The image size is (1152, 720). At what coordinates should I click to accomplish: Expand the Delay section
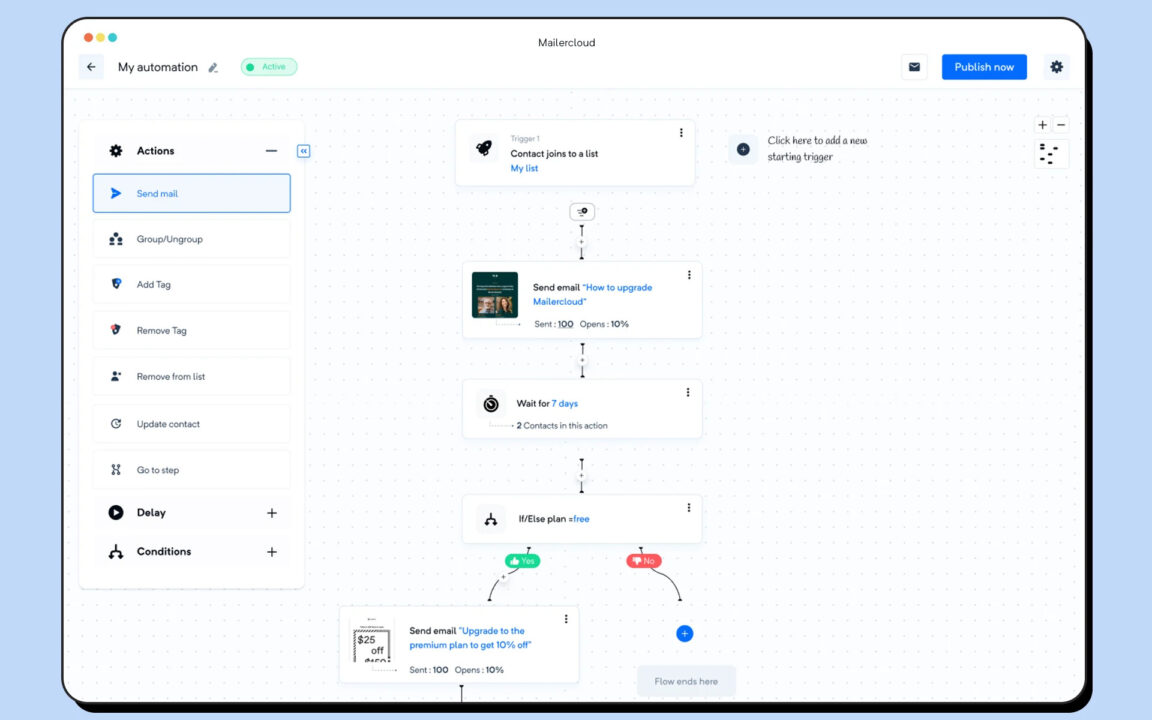tap(271, 512)
